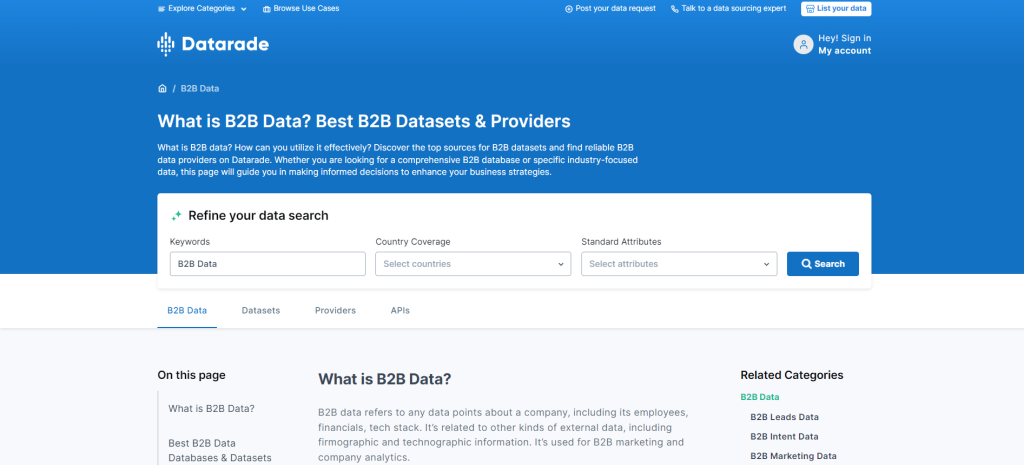Jump to Best B2B Data Databases & Datasets
1024x465 pixels.
click(x=220, y=451)
